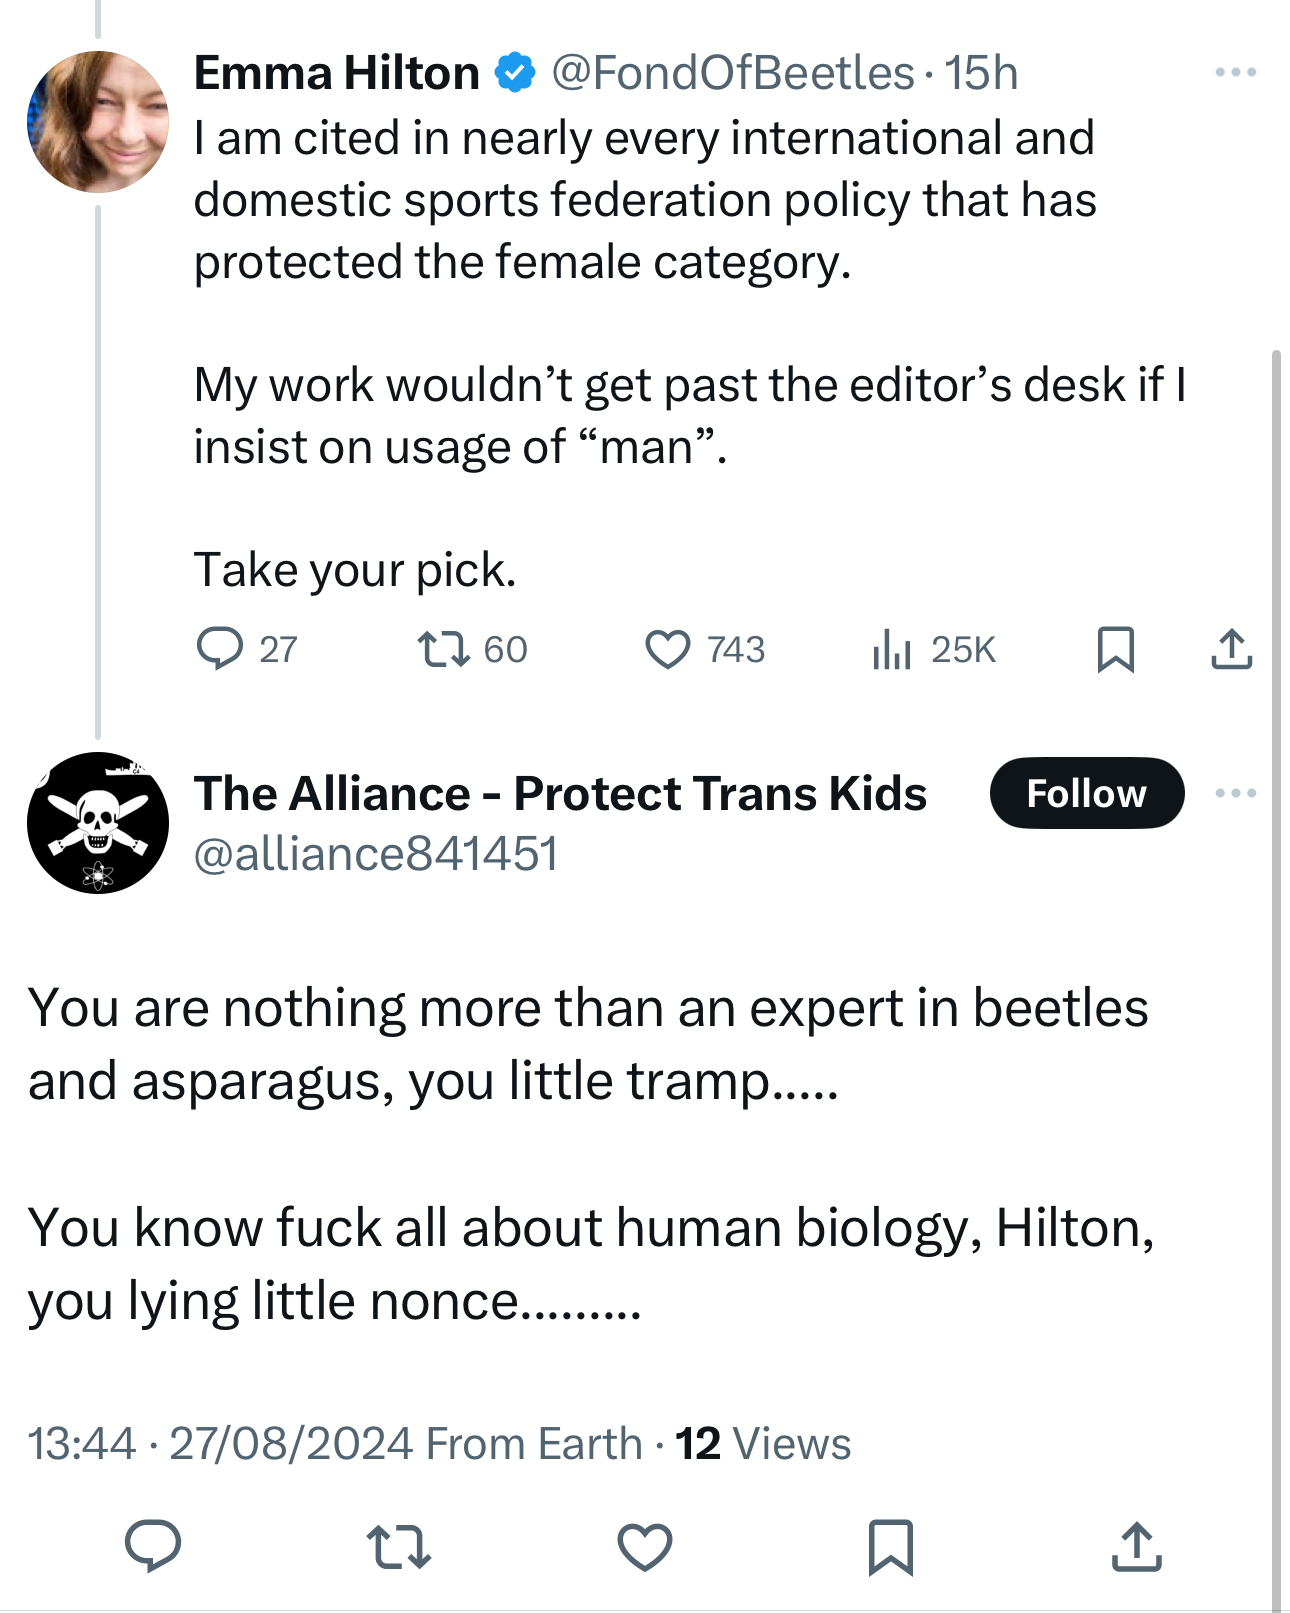Follow The Alliance - Protect Trans Kids

(x=1086, y=793)
